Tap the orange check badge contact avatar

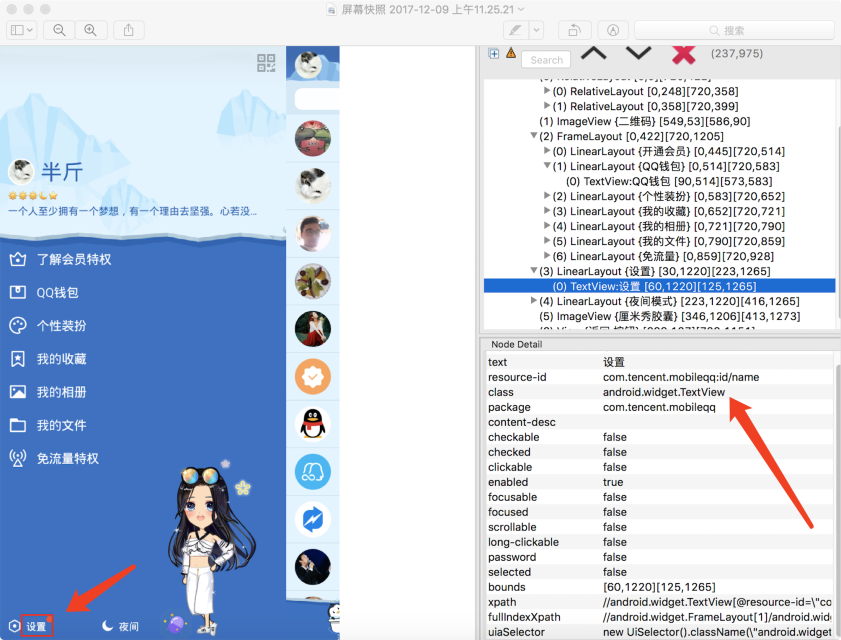click(x=313, y=377)
